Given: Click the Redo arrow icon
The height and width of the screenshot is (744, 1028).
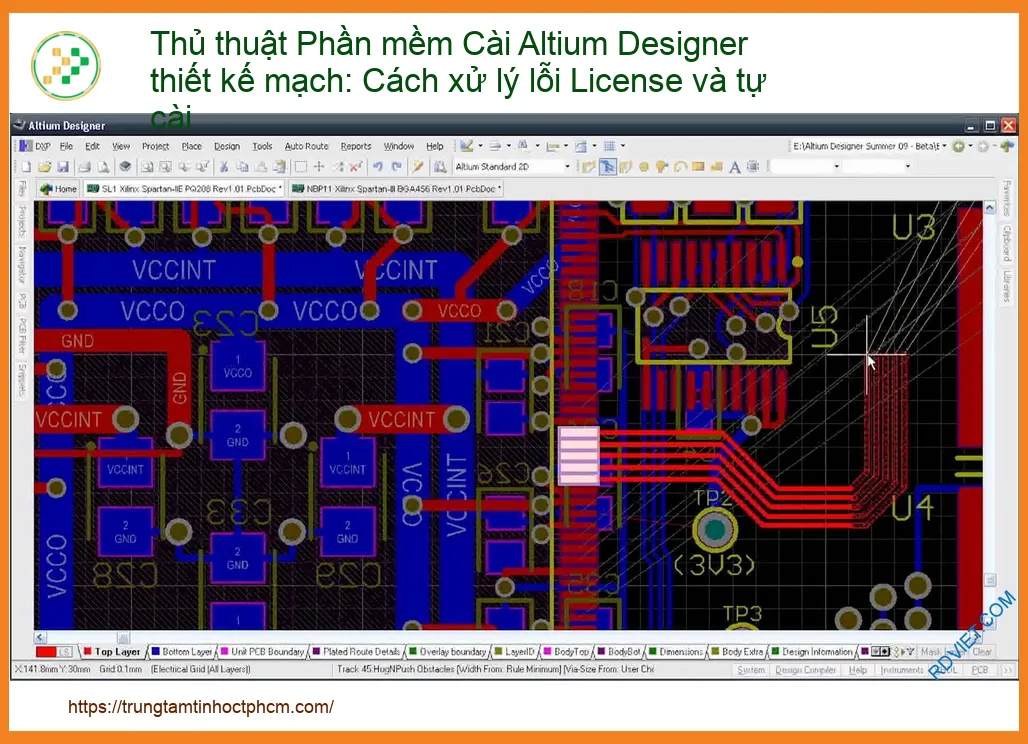Looking at the screenshot, I should pyautogui.click(x=396, y=167).
